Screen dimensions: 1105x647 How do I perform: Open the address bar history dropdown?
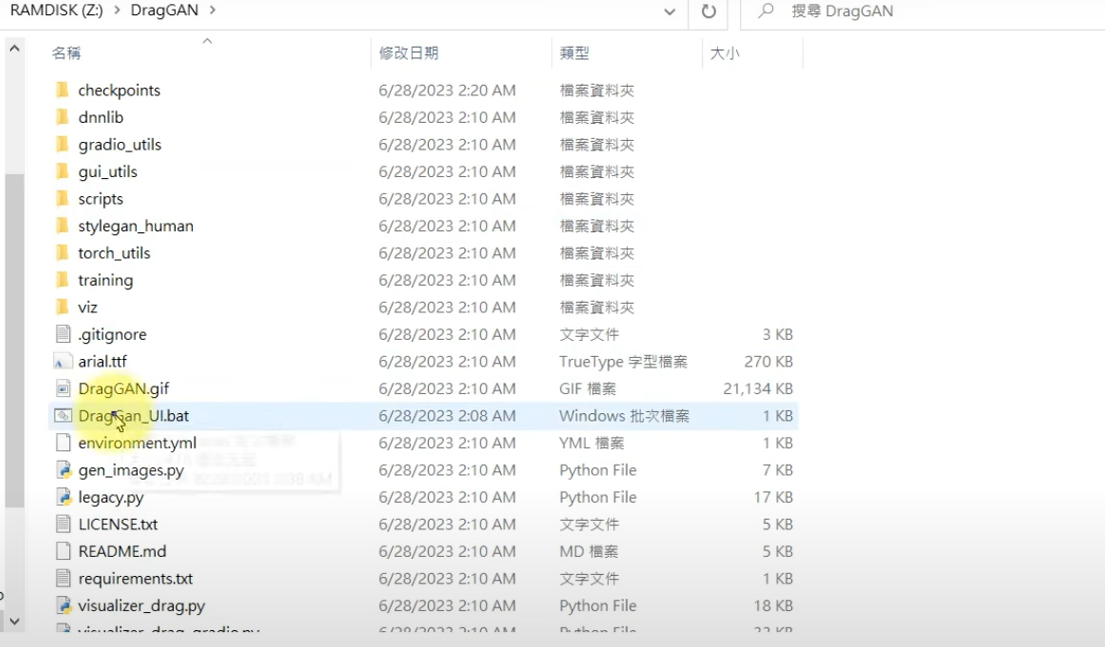[x=669, y=12]
